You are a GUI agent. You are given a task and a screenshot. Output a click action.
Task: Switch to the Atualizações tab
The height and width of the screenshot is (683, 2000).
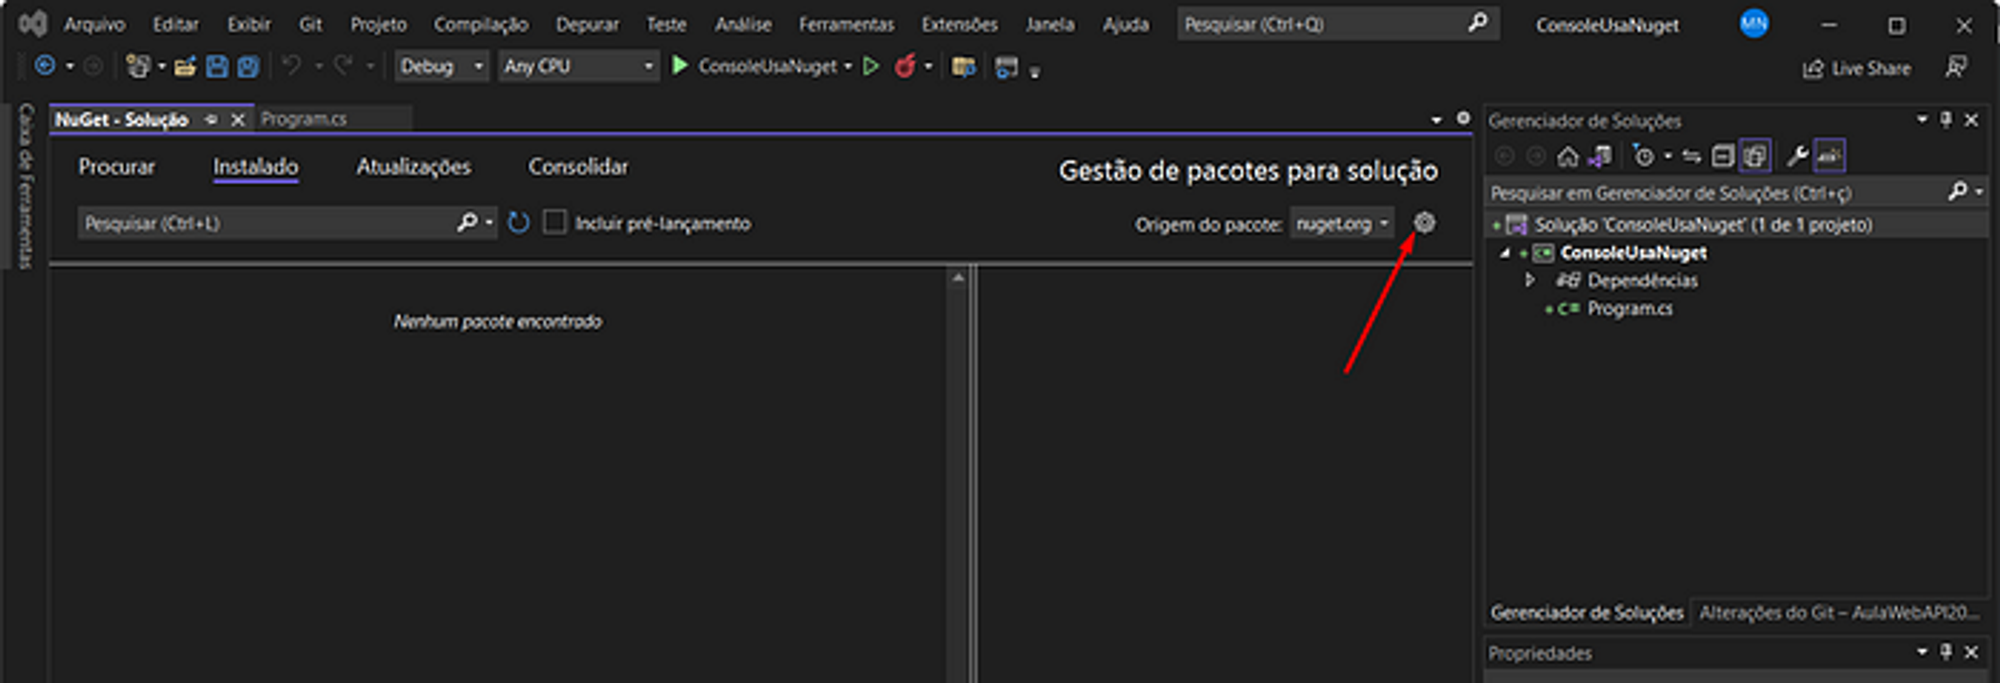pyautogui.click(x=414, y=167)
